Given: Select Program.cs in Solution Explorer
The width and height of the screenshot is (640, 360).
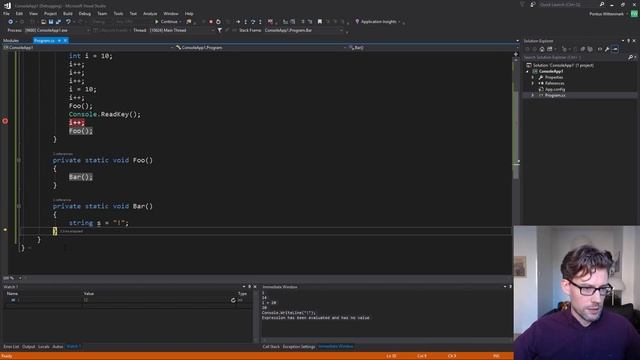Looking at the screenshot, I should pyautogui.click(x=555, y=96).
